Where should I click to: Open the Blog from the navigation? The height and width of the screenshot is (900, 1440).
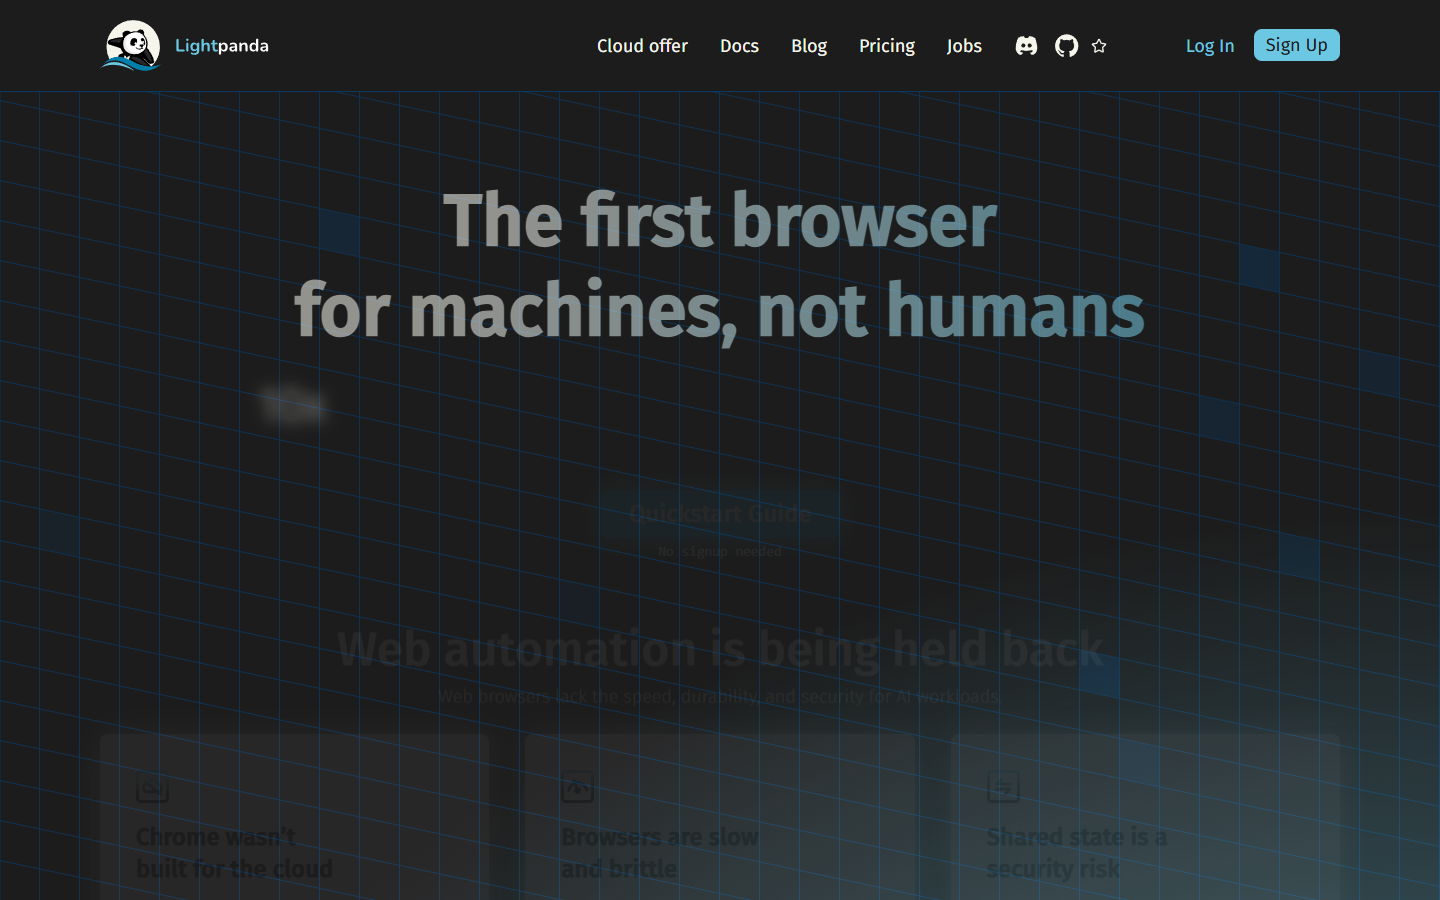tap(809, 45)
